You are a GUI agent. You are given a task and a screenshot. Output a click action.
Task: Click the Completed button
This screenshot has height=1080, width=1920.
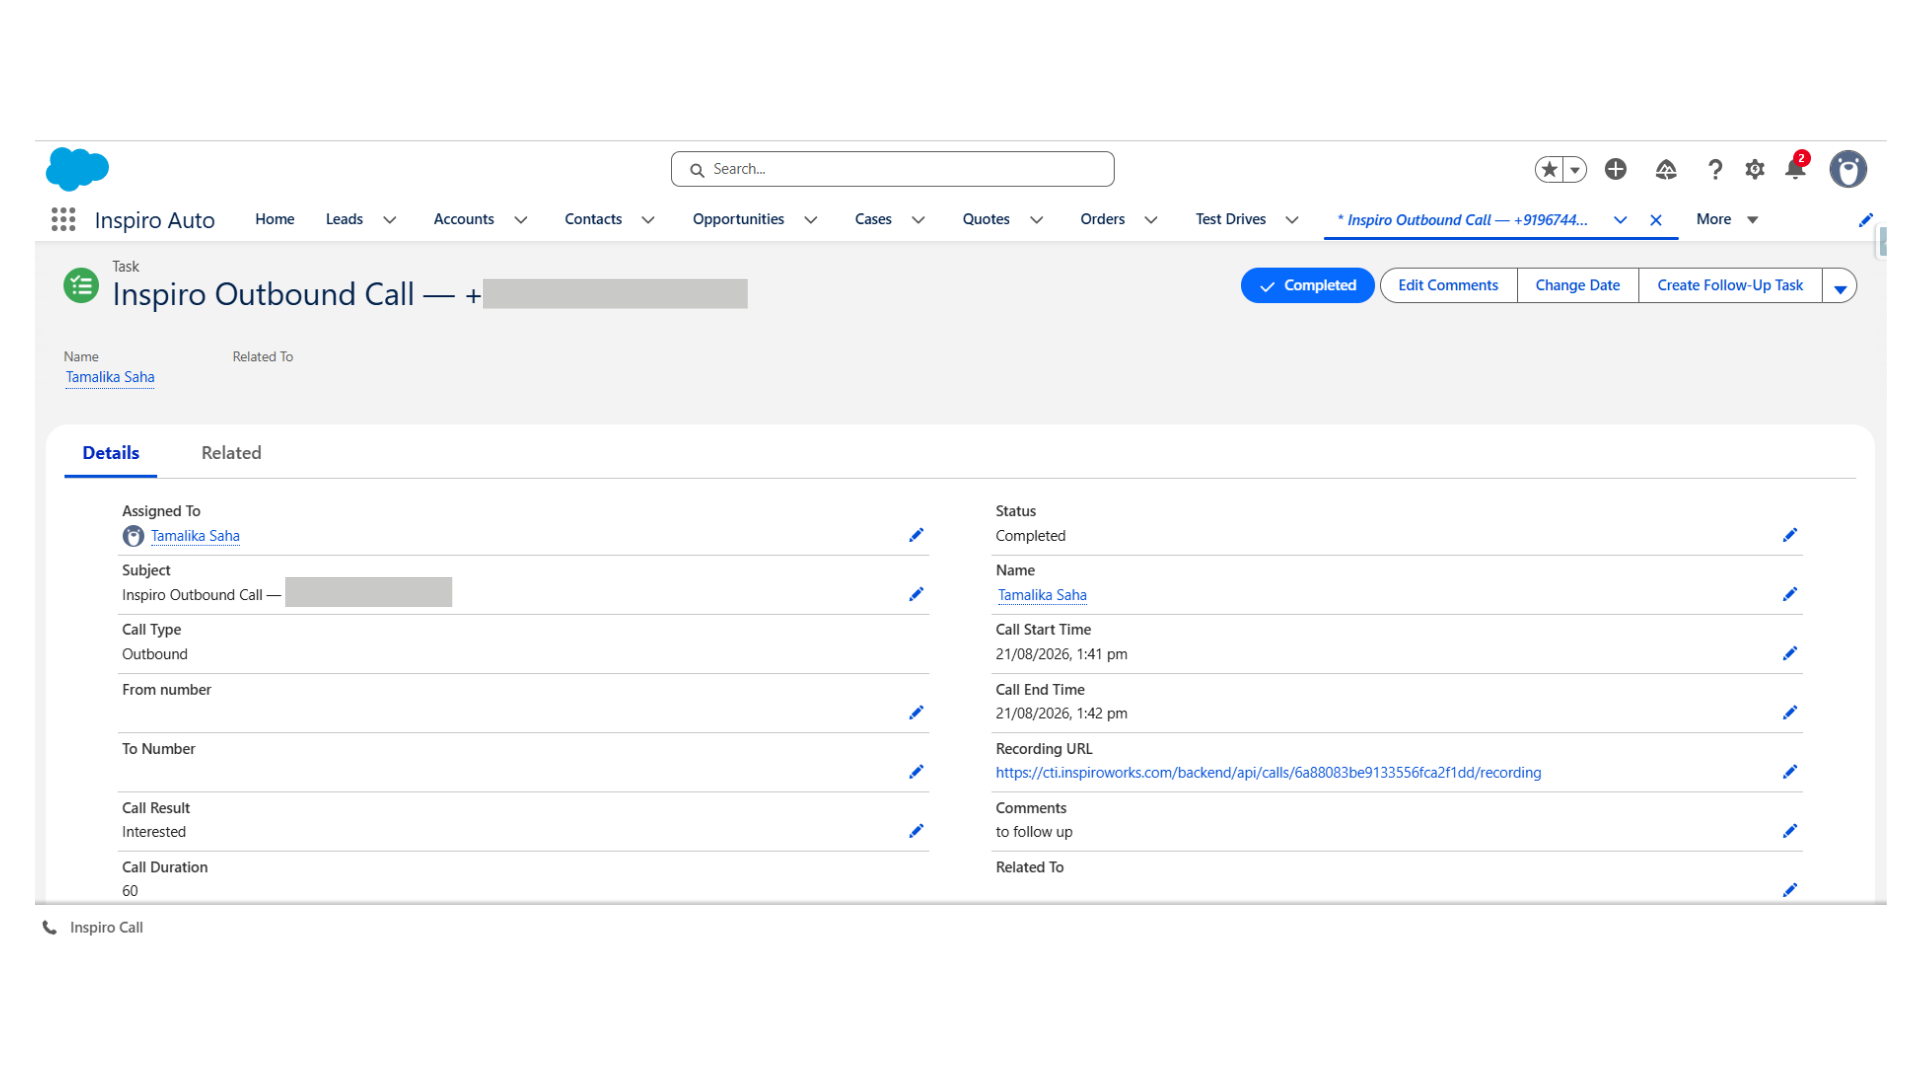(1307, 286)
